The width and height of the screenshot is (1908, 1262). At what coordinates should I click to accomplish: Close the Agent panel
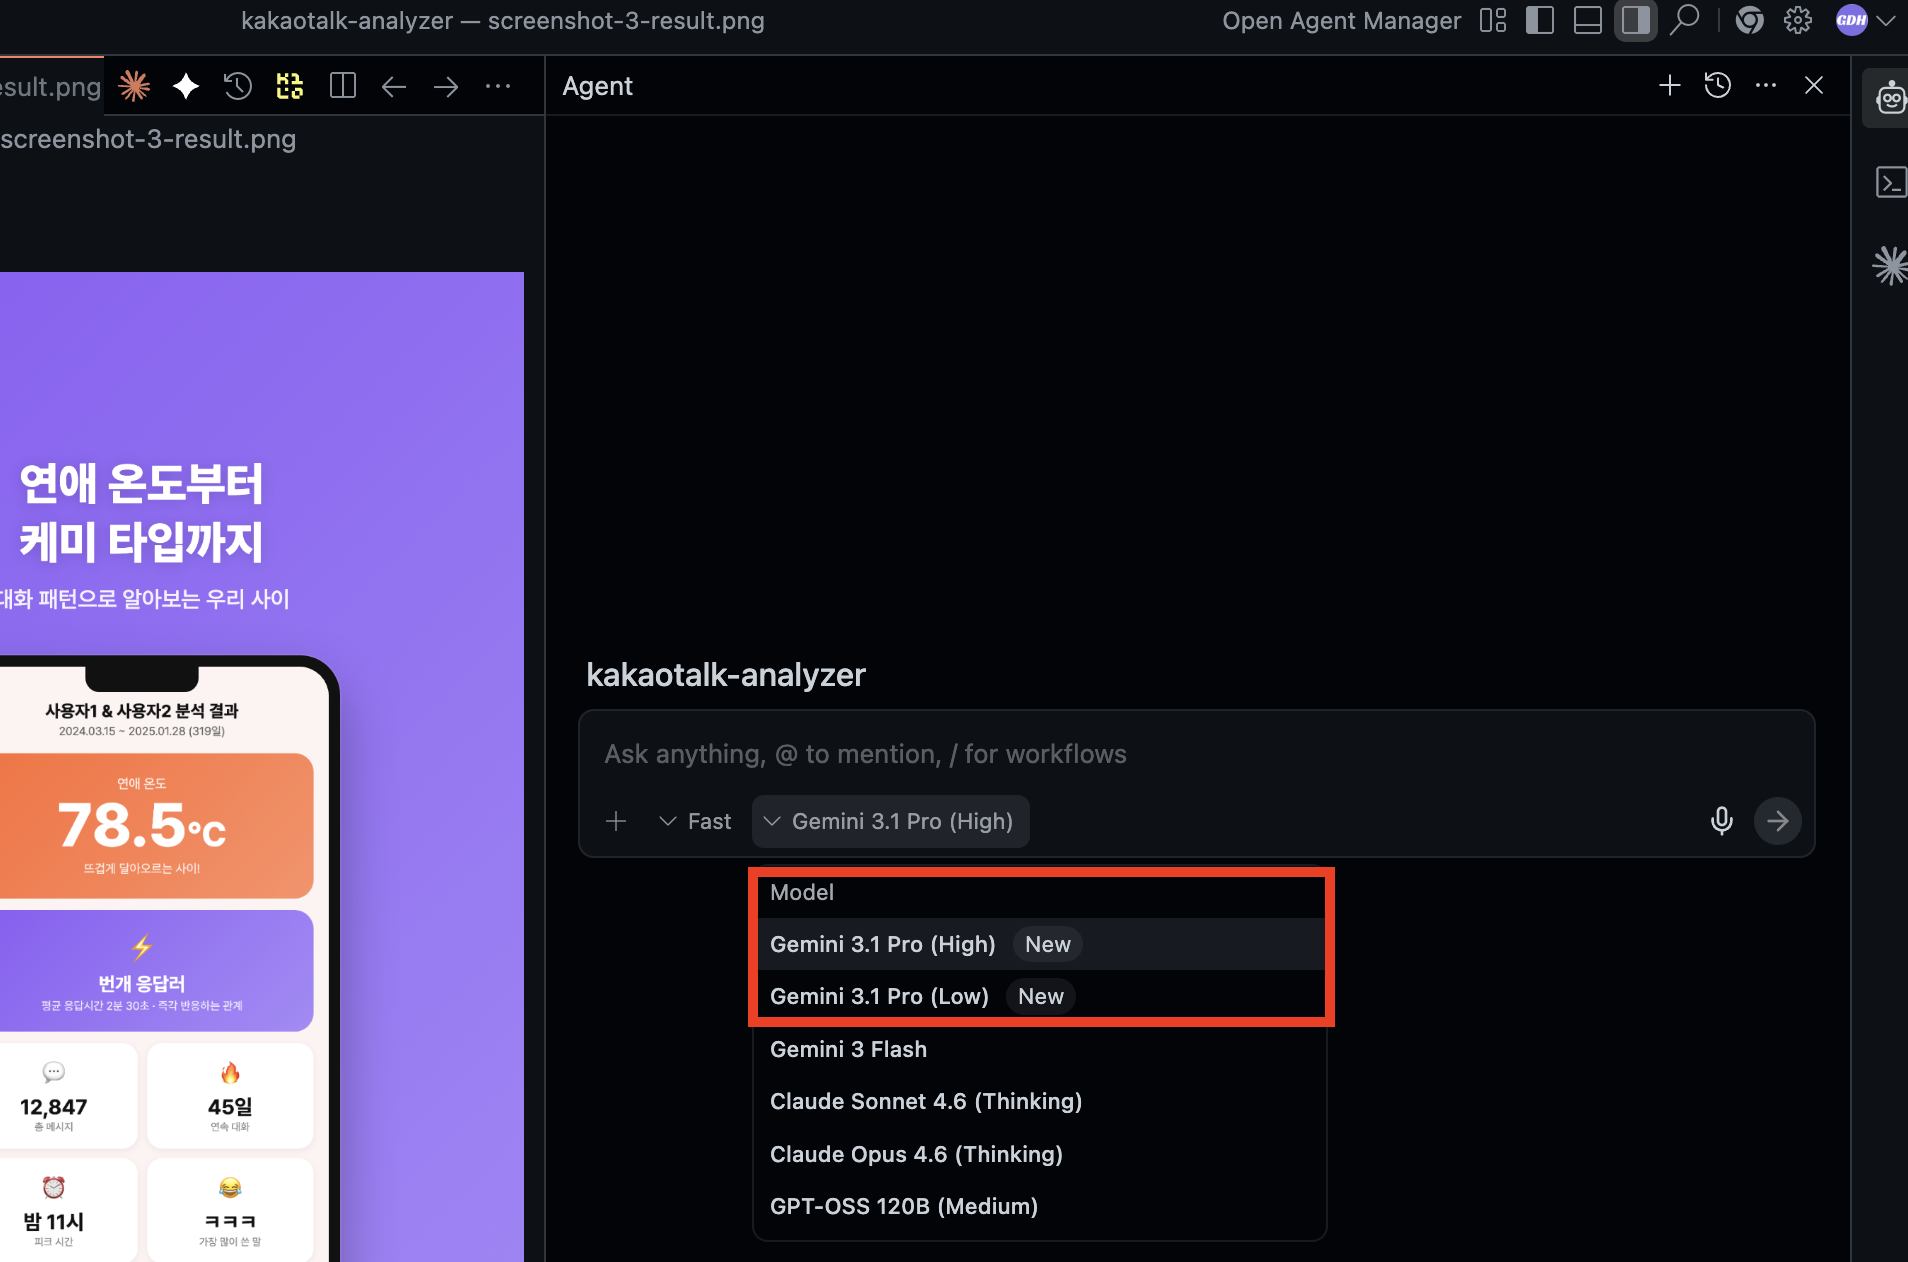point(1814,86)
